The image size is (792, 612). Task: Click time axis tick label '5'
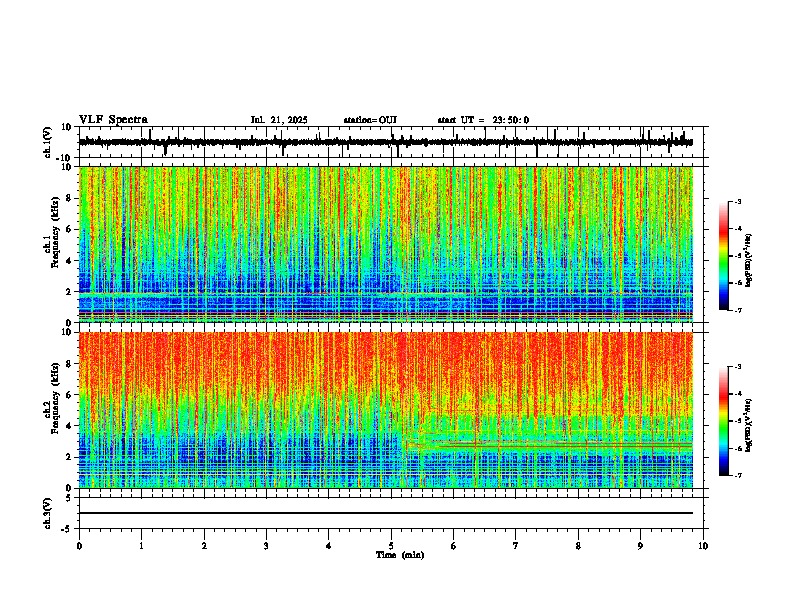point(391,546)
